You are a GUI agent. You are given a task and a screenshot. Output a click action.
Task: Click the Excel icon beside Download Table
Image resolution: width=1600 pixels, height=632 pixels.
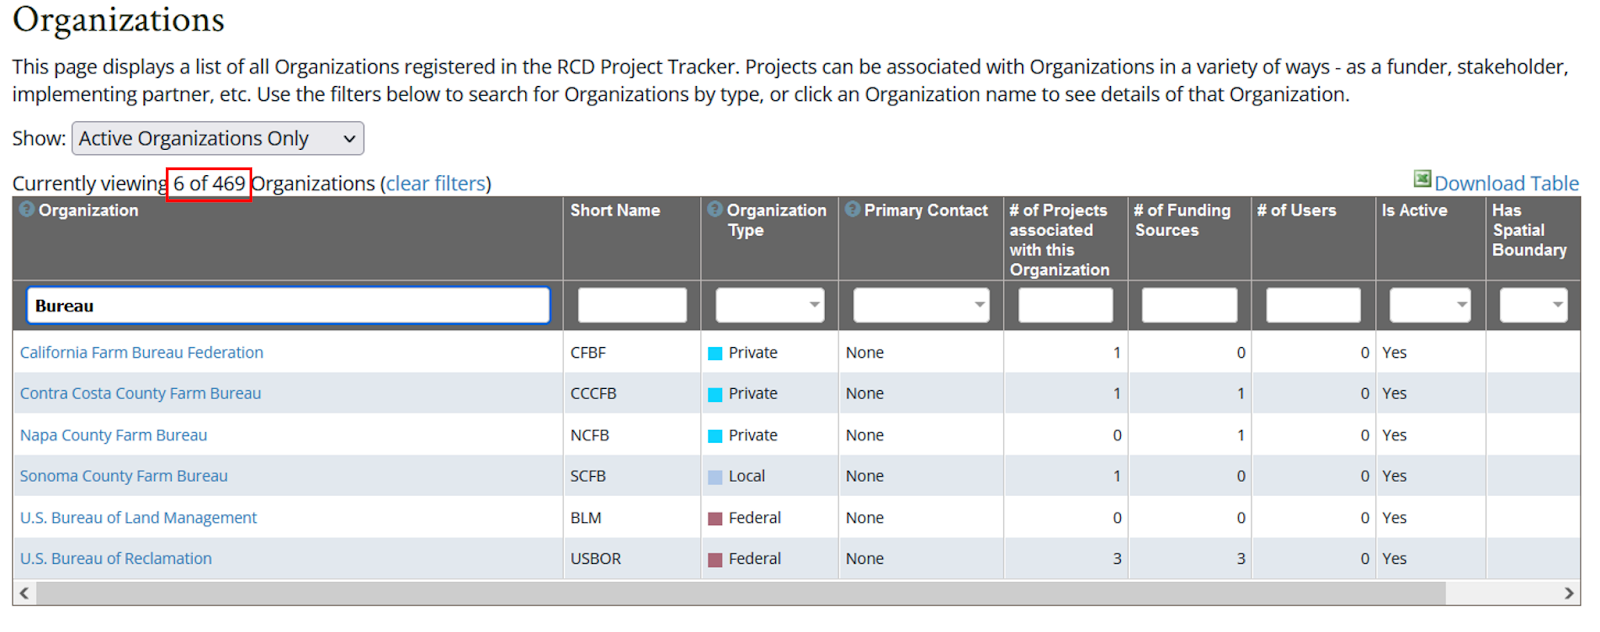1422,179
